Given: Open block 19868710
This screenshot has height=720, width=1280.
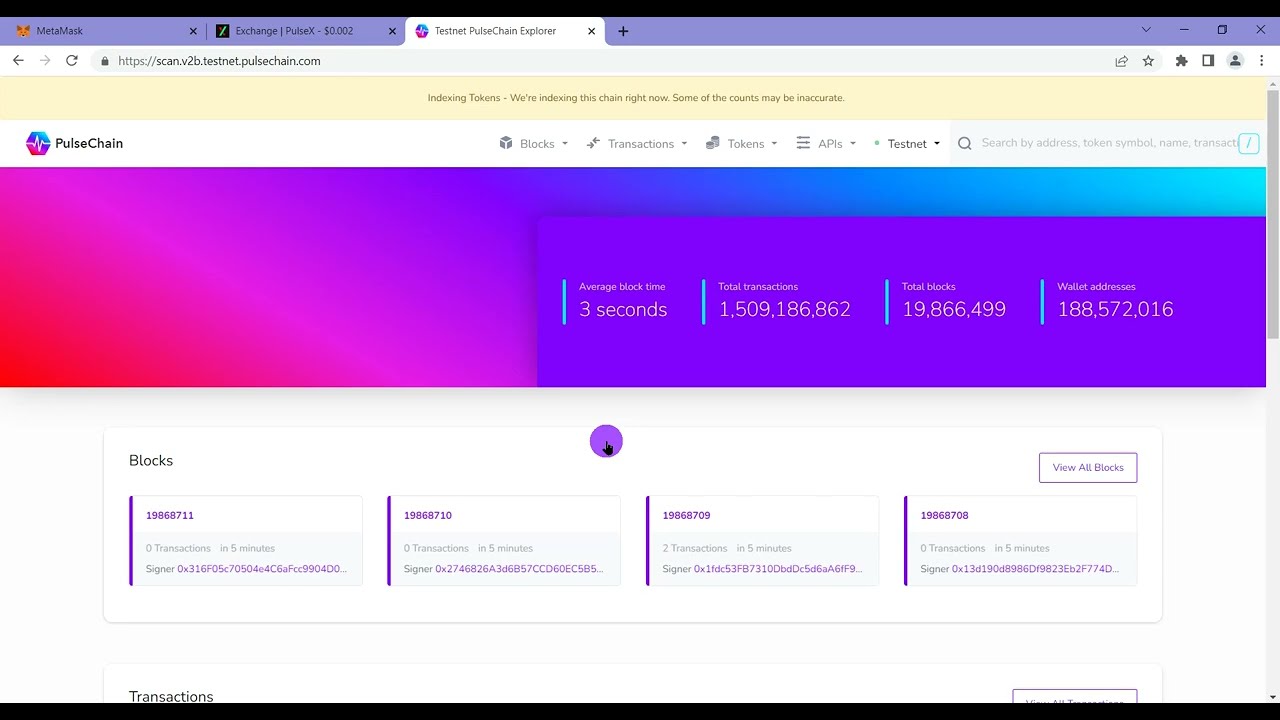Looking at the screenshot, I should (428, 515).
